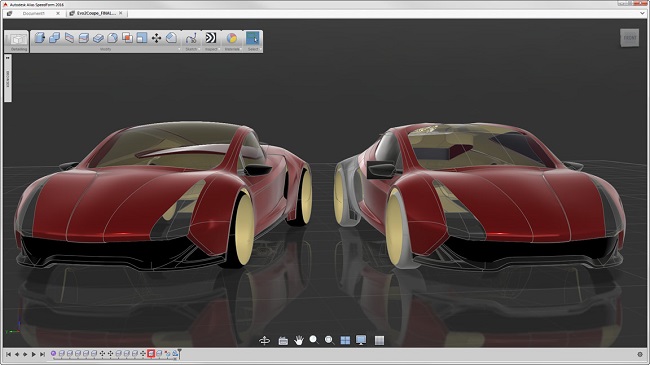Activate the Orbit navigation tool
Viewport: 650px width, 365px height.
(264, 341)
